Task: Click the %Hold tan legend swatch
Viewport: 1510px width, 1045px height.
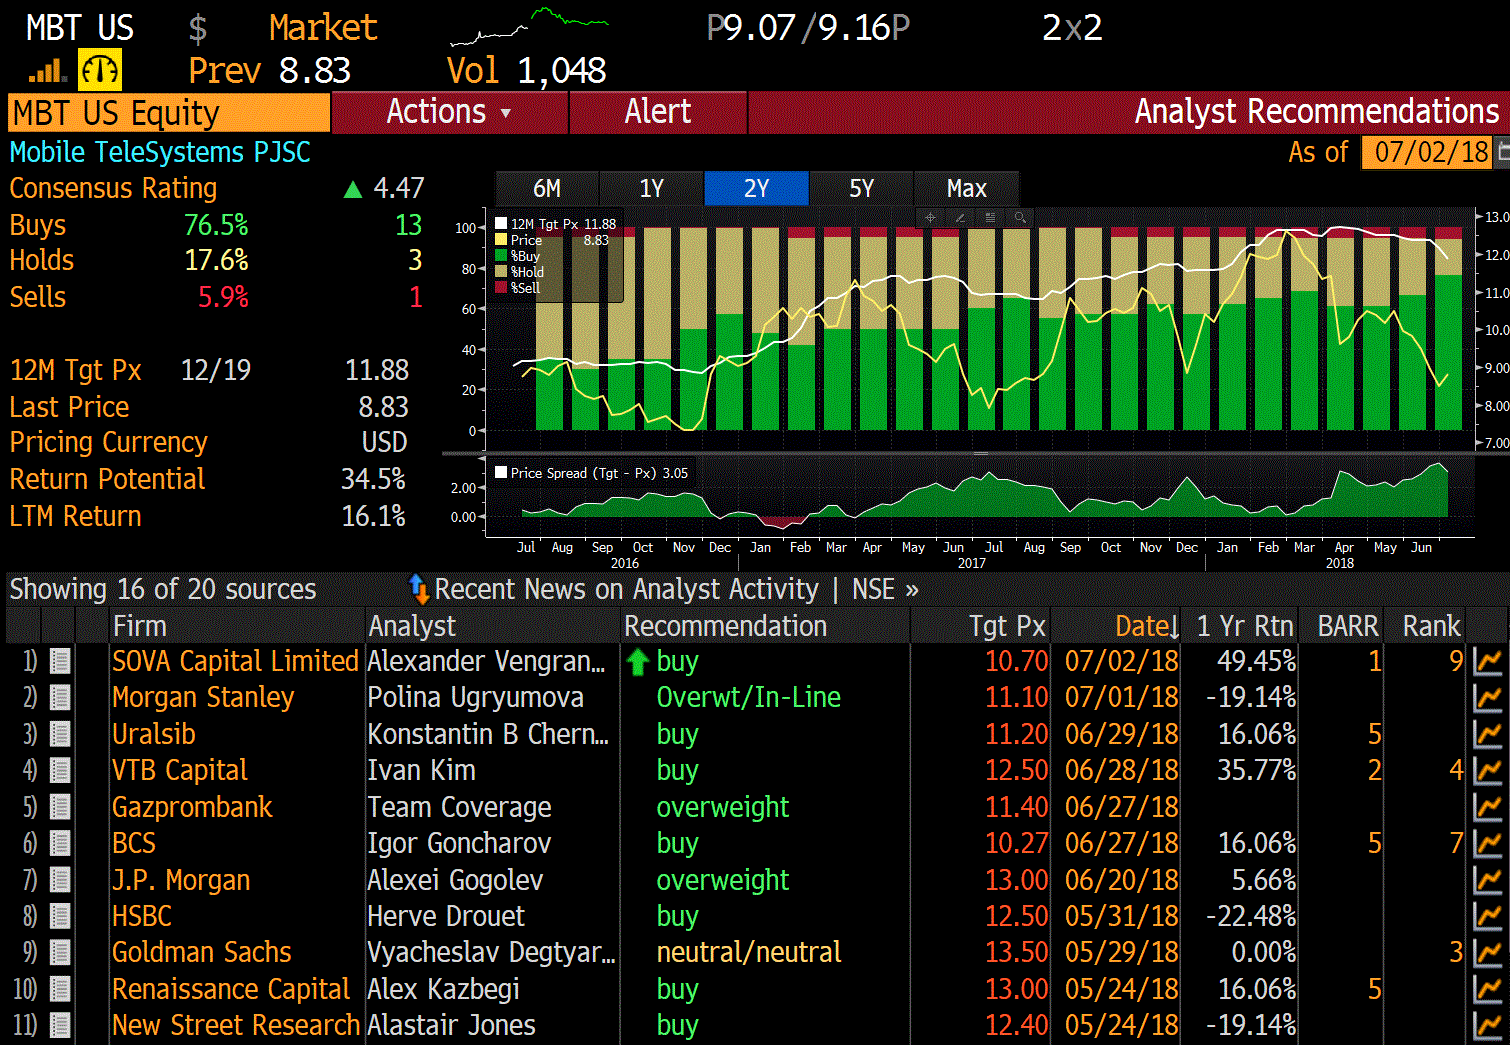Action: [x=502, y=272]
